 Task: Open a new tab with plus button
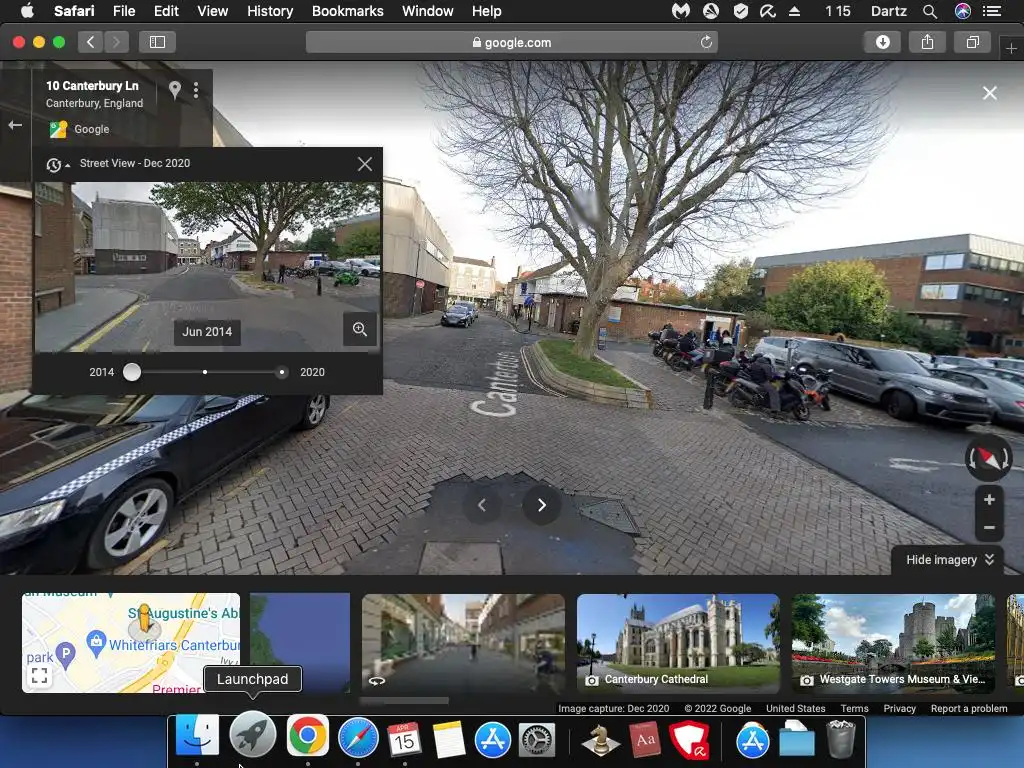[1011, 48]
